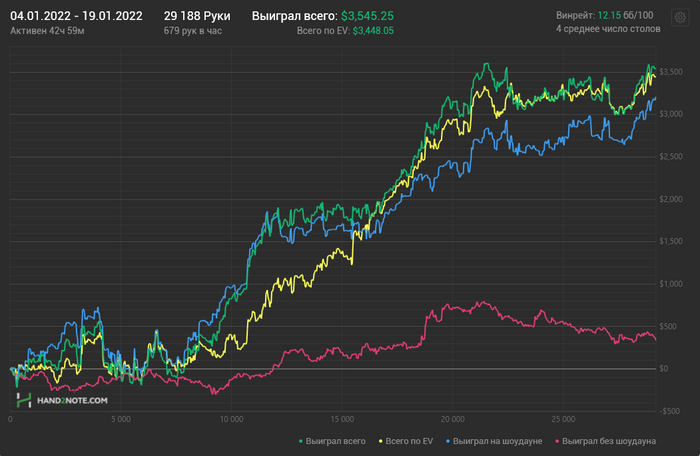Click the 'Винрейт:' header label

point(575,15)
